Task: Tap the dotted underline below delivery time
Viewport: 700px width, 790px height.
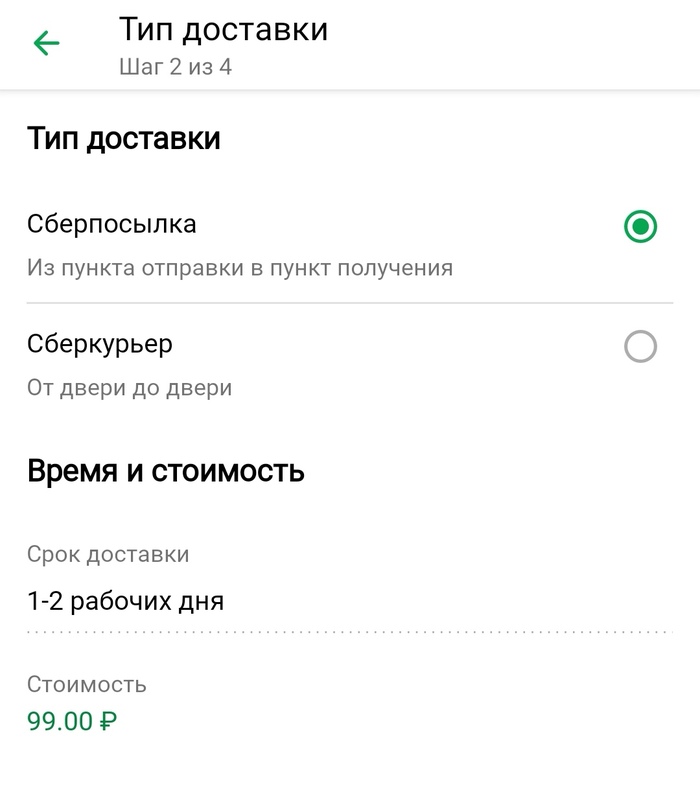Action: point(350,632)
